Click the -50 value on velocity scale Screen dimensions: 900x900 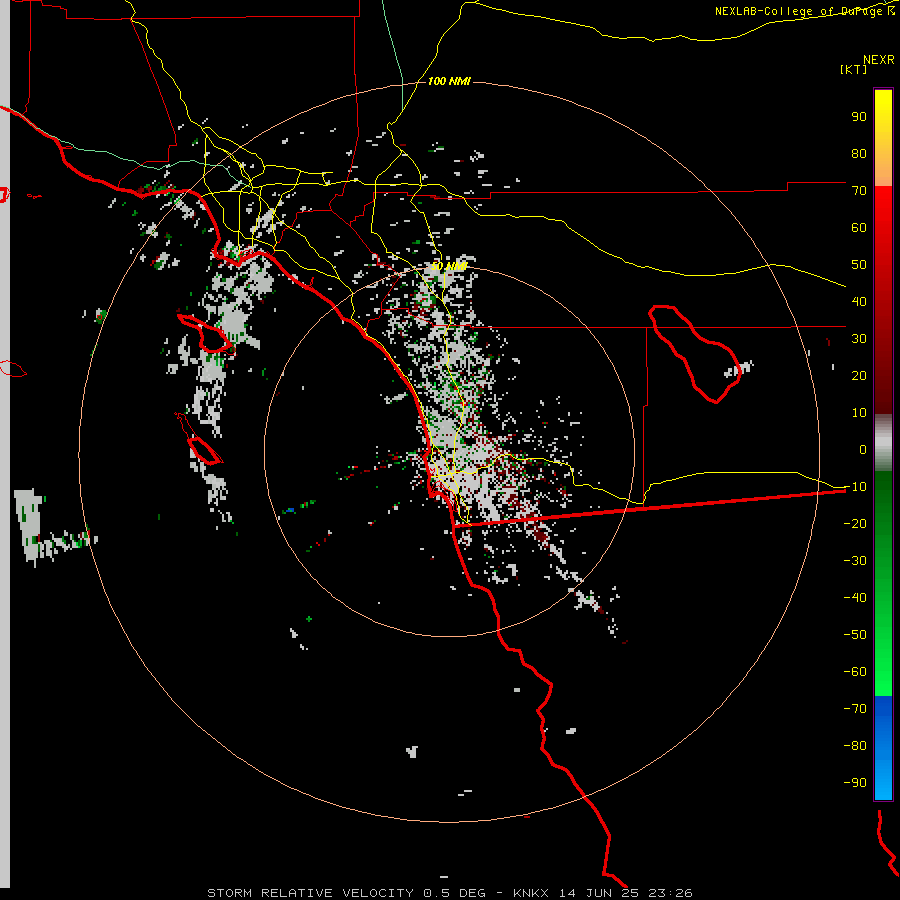855,635
